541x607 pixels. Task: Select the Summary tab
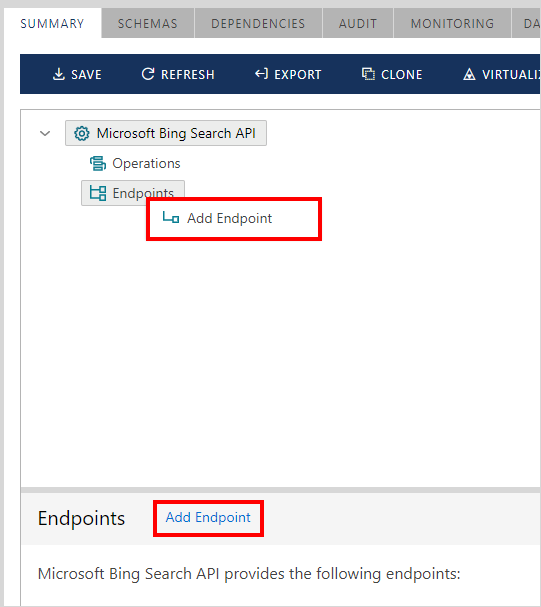pos(52,24)
